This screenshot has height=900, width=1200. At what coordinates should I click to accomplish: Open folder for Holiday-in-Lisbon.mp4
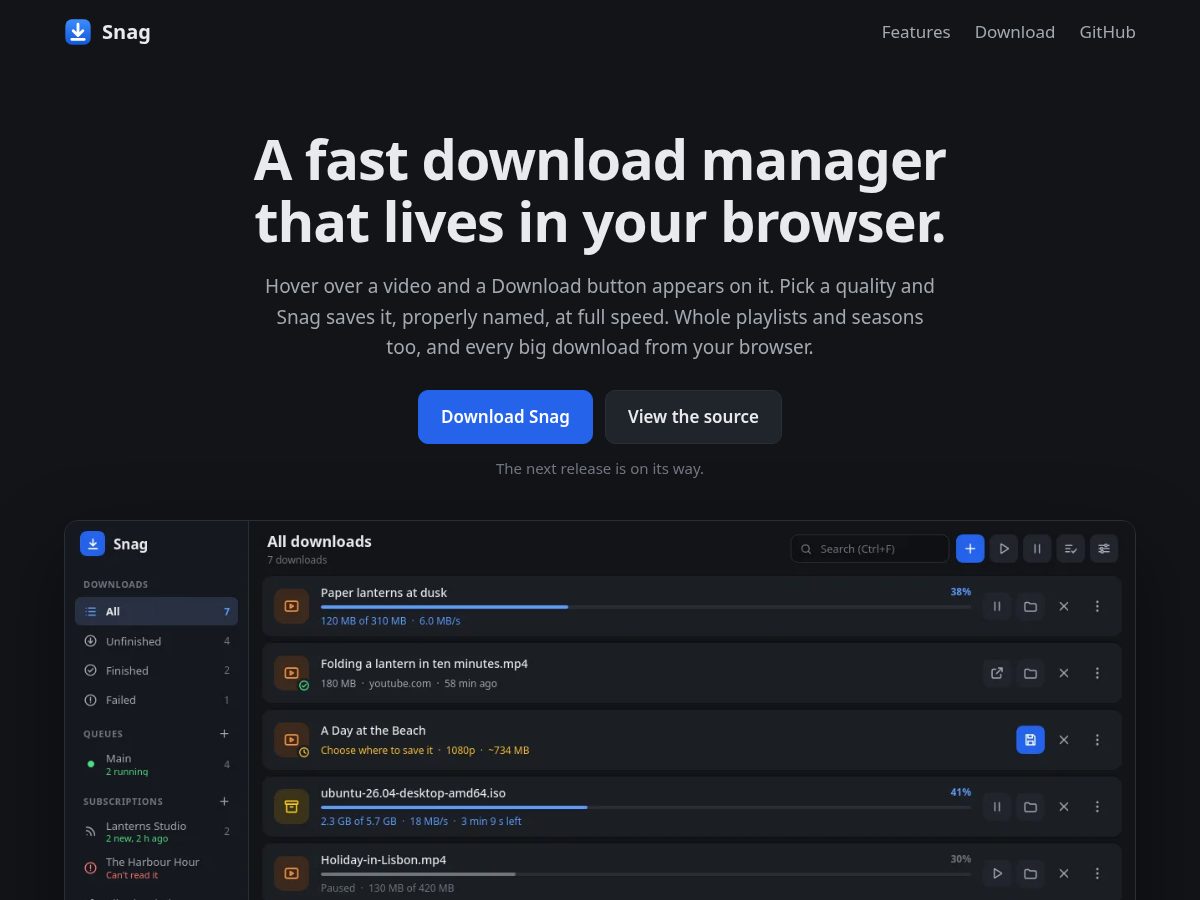[1030, 874]
